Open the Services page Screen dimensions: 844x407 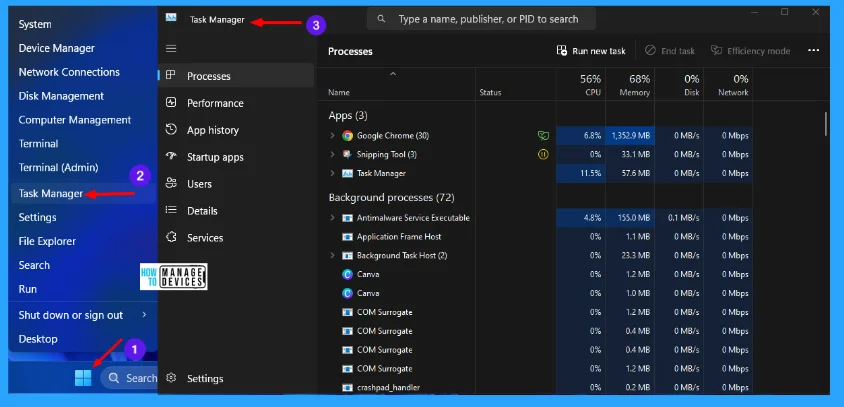pos(236,237)
